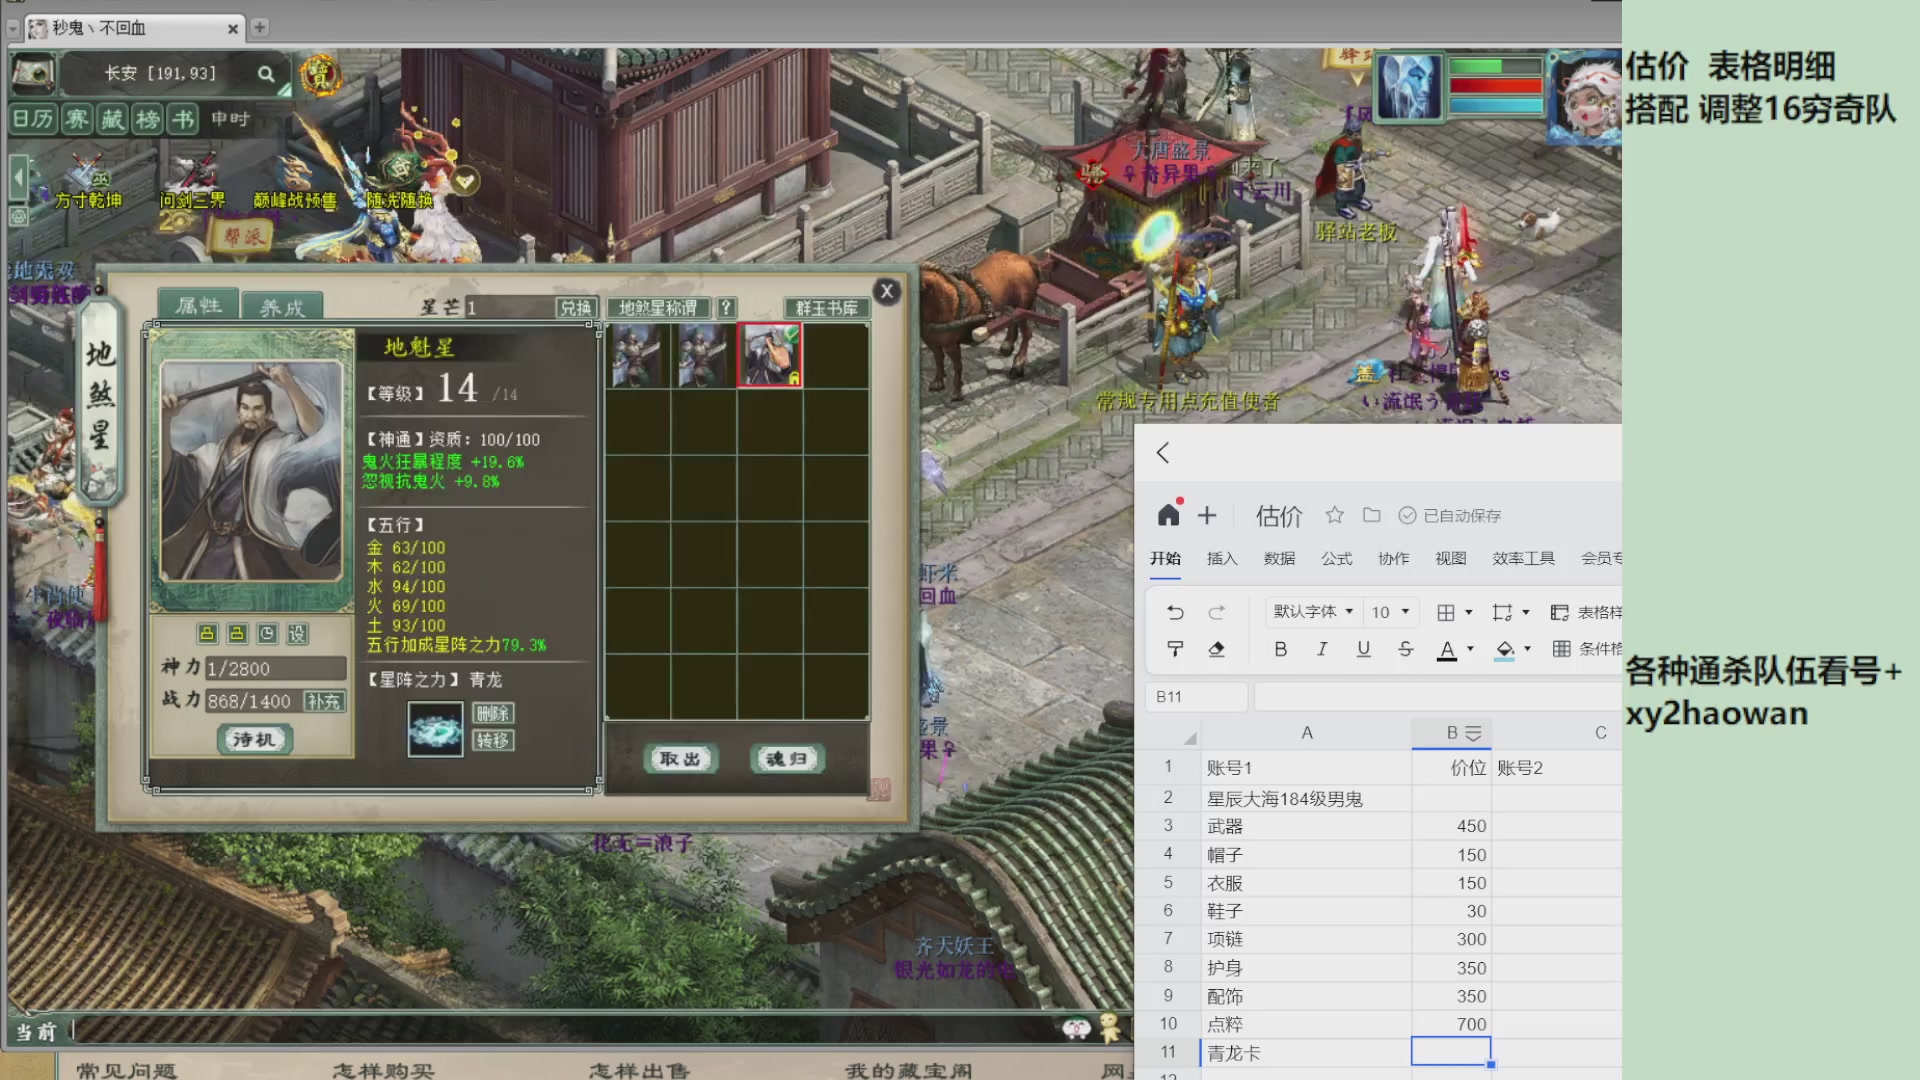Open the 随光随换 activity icon

(400, 182)
